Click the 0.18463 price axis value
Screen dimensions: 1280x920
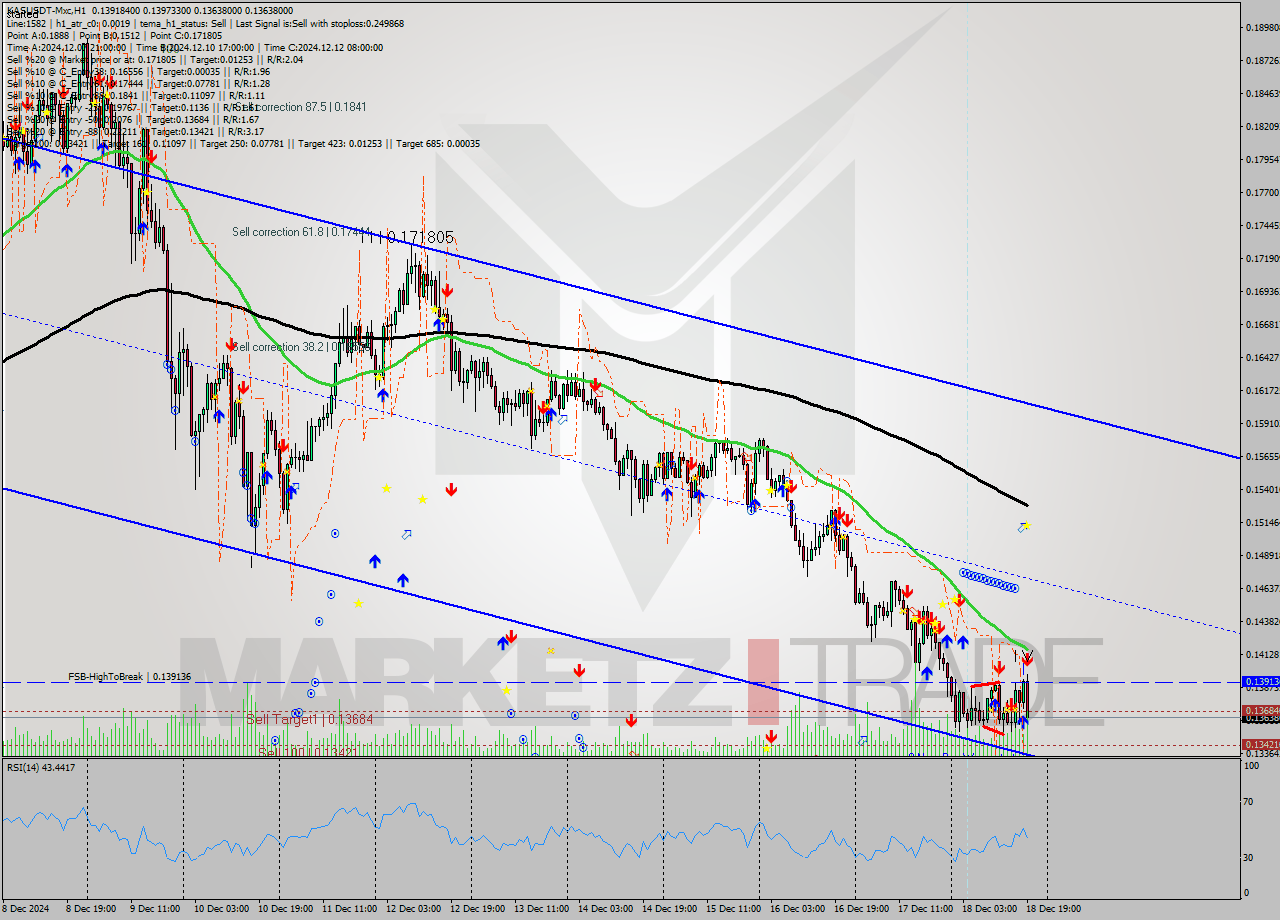tap(1261, 93)
